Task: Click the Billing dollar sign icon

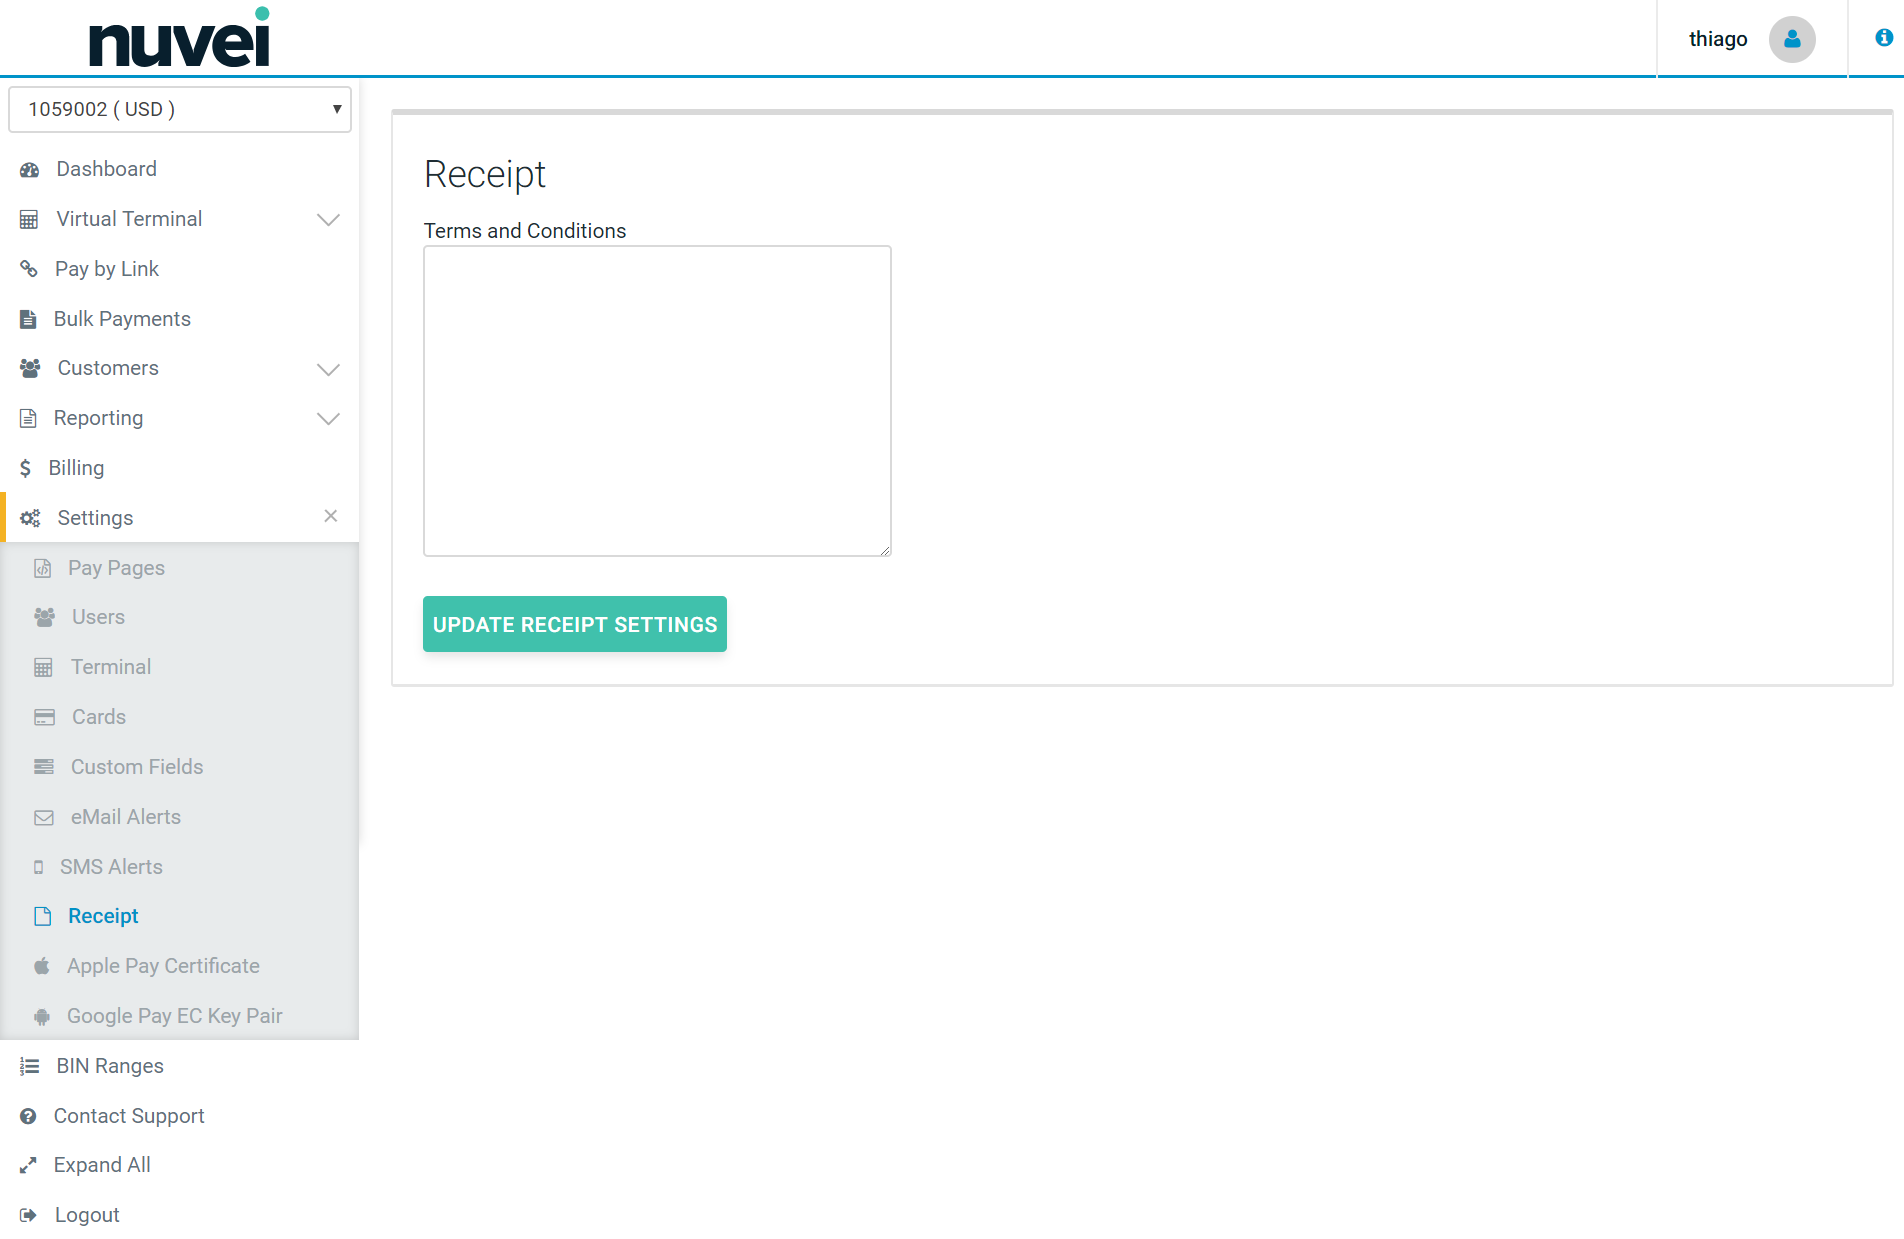Action: click(26, 468)
